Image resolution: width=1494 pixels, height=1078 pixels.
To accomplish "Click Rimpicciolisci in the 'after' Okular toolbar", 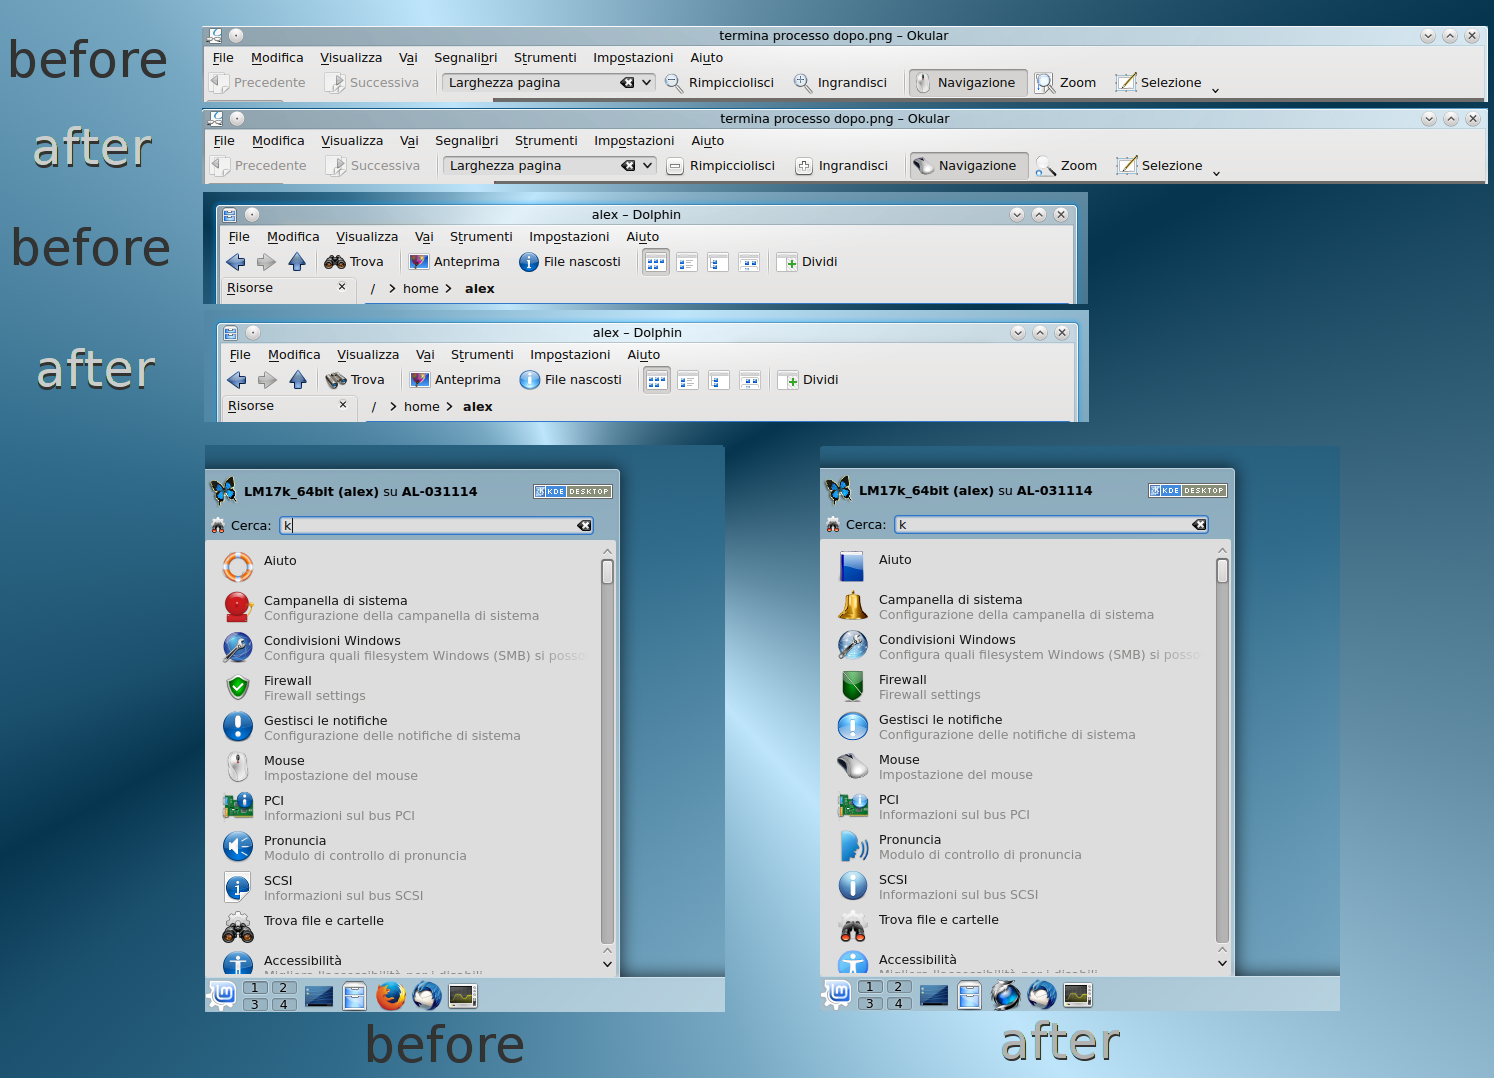I will (x=721, y=166).
